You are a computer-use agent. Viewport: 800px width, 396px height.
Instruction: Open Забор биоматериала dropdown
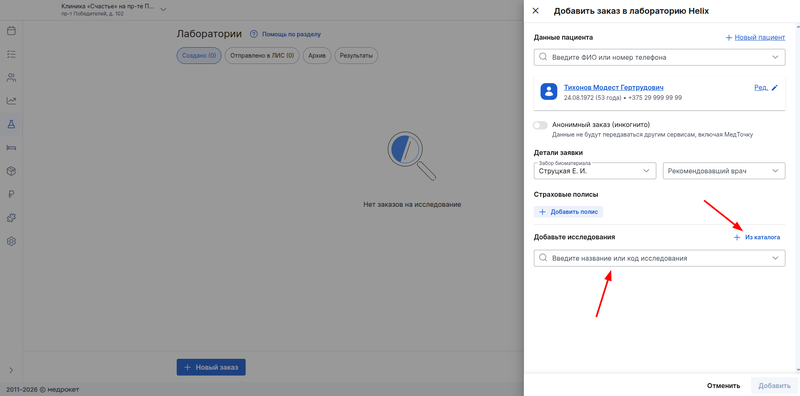coord(595,171)
